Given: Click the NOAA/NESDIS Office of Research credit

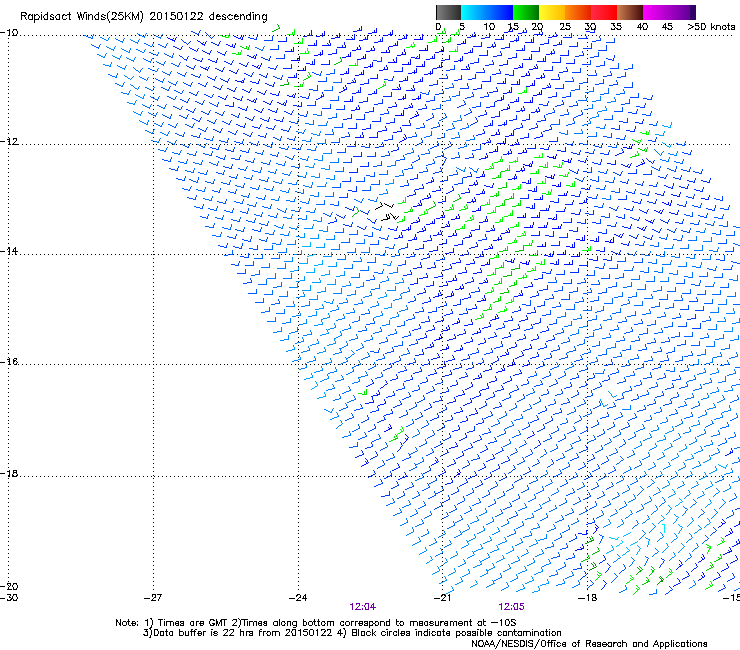Looking at the screenshot, I should click(x=589, y=644).
